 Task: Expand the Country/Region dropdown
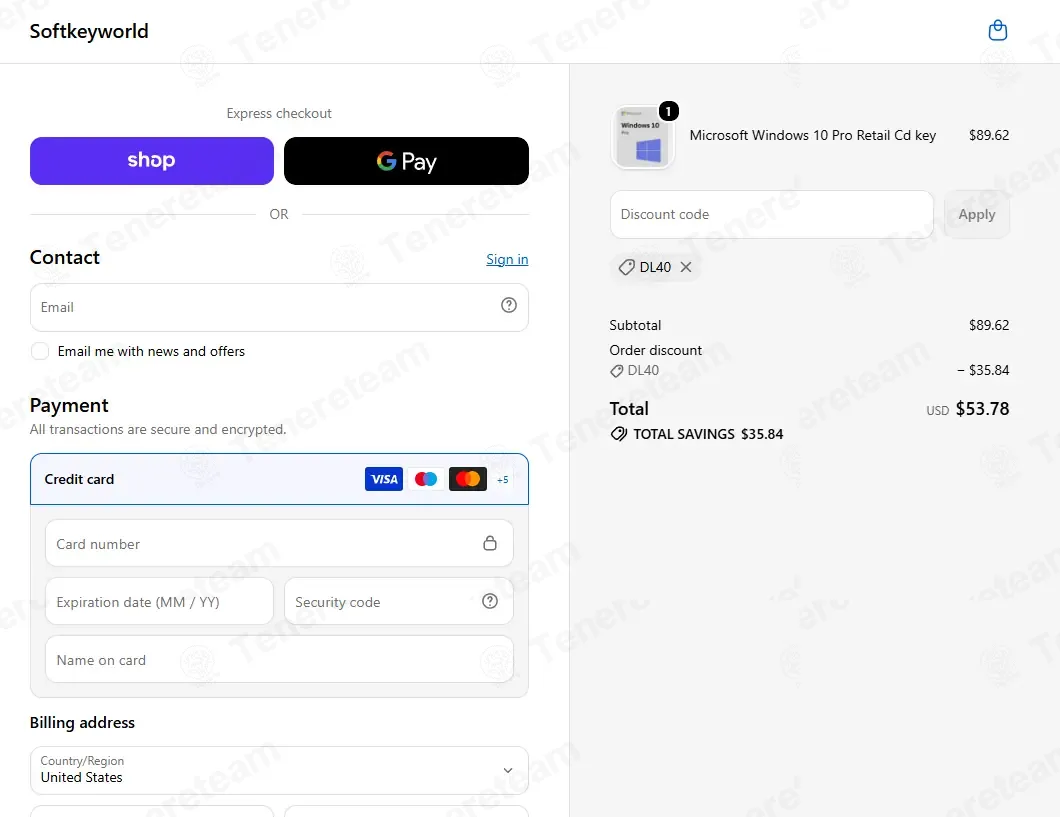point(279,770)
